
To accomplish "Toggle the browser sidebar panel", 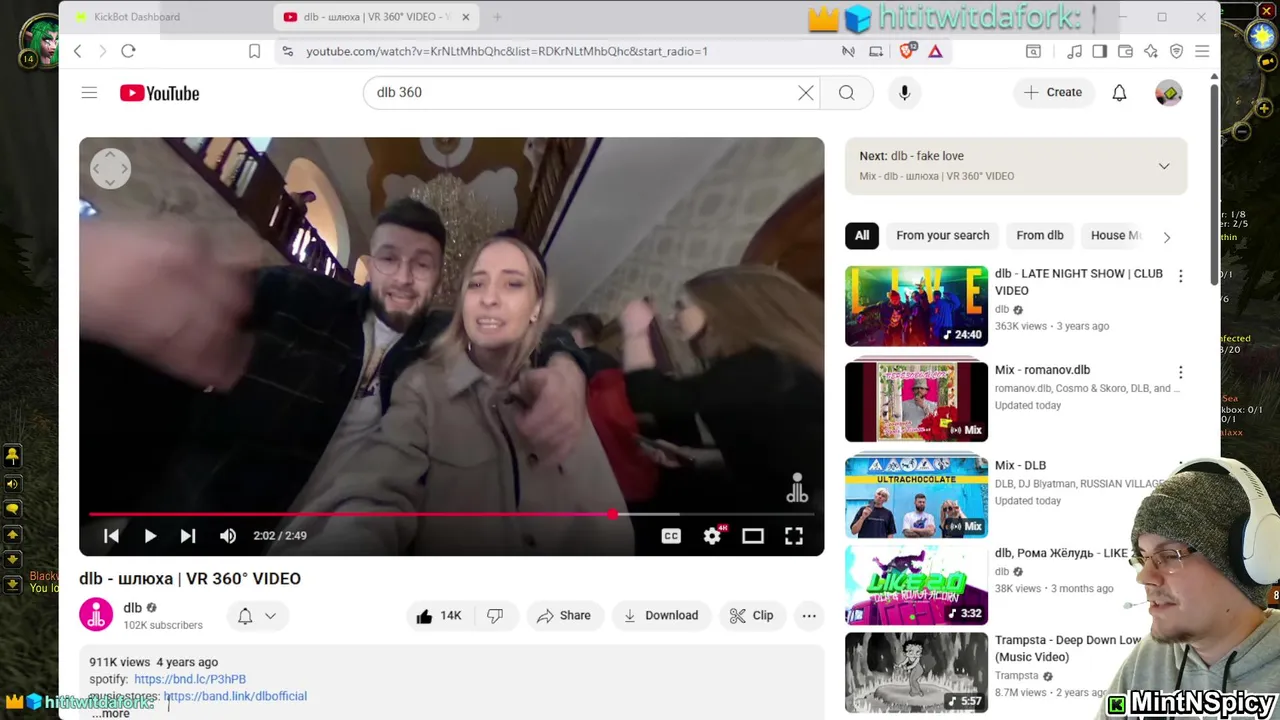I will pyautogui.click(x=1099, y=51).
